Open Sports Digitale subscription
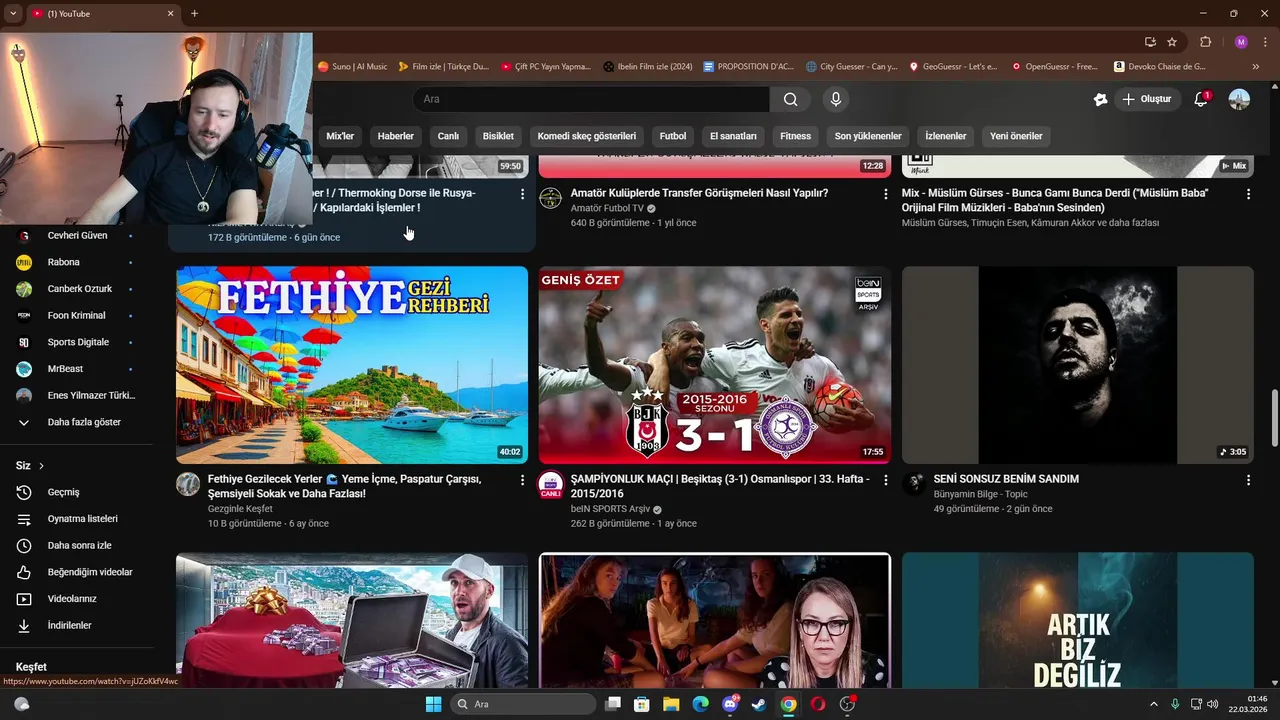The image size is (1280, 720). (x=76, y=342)
